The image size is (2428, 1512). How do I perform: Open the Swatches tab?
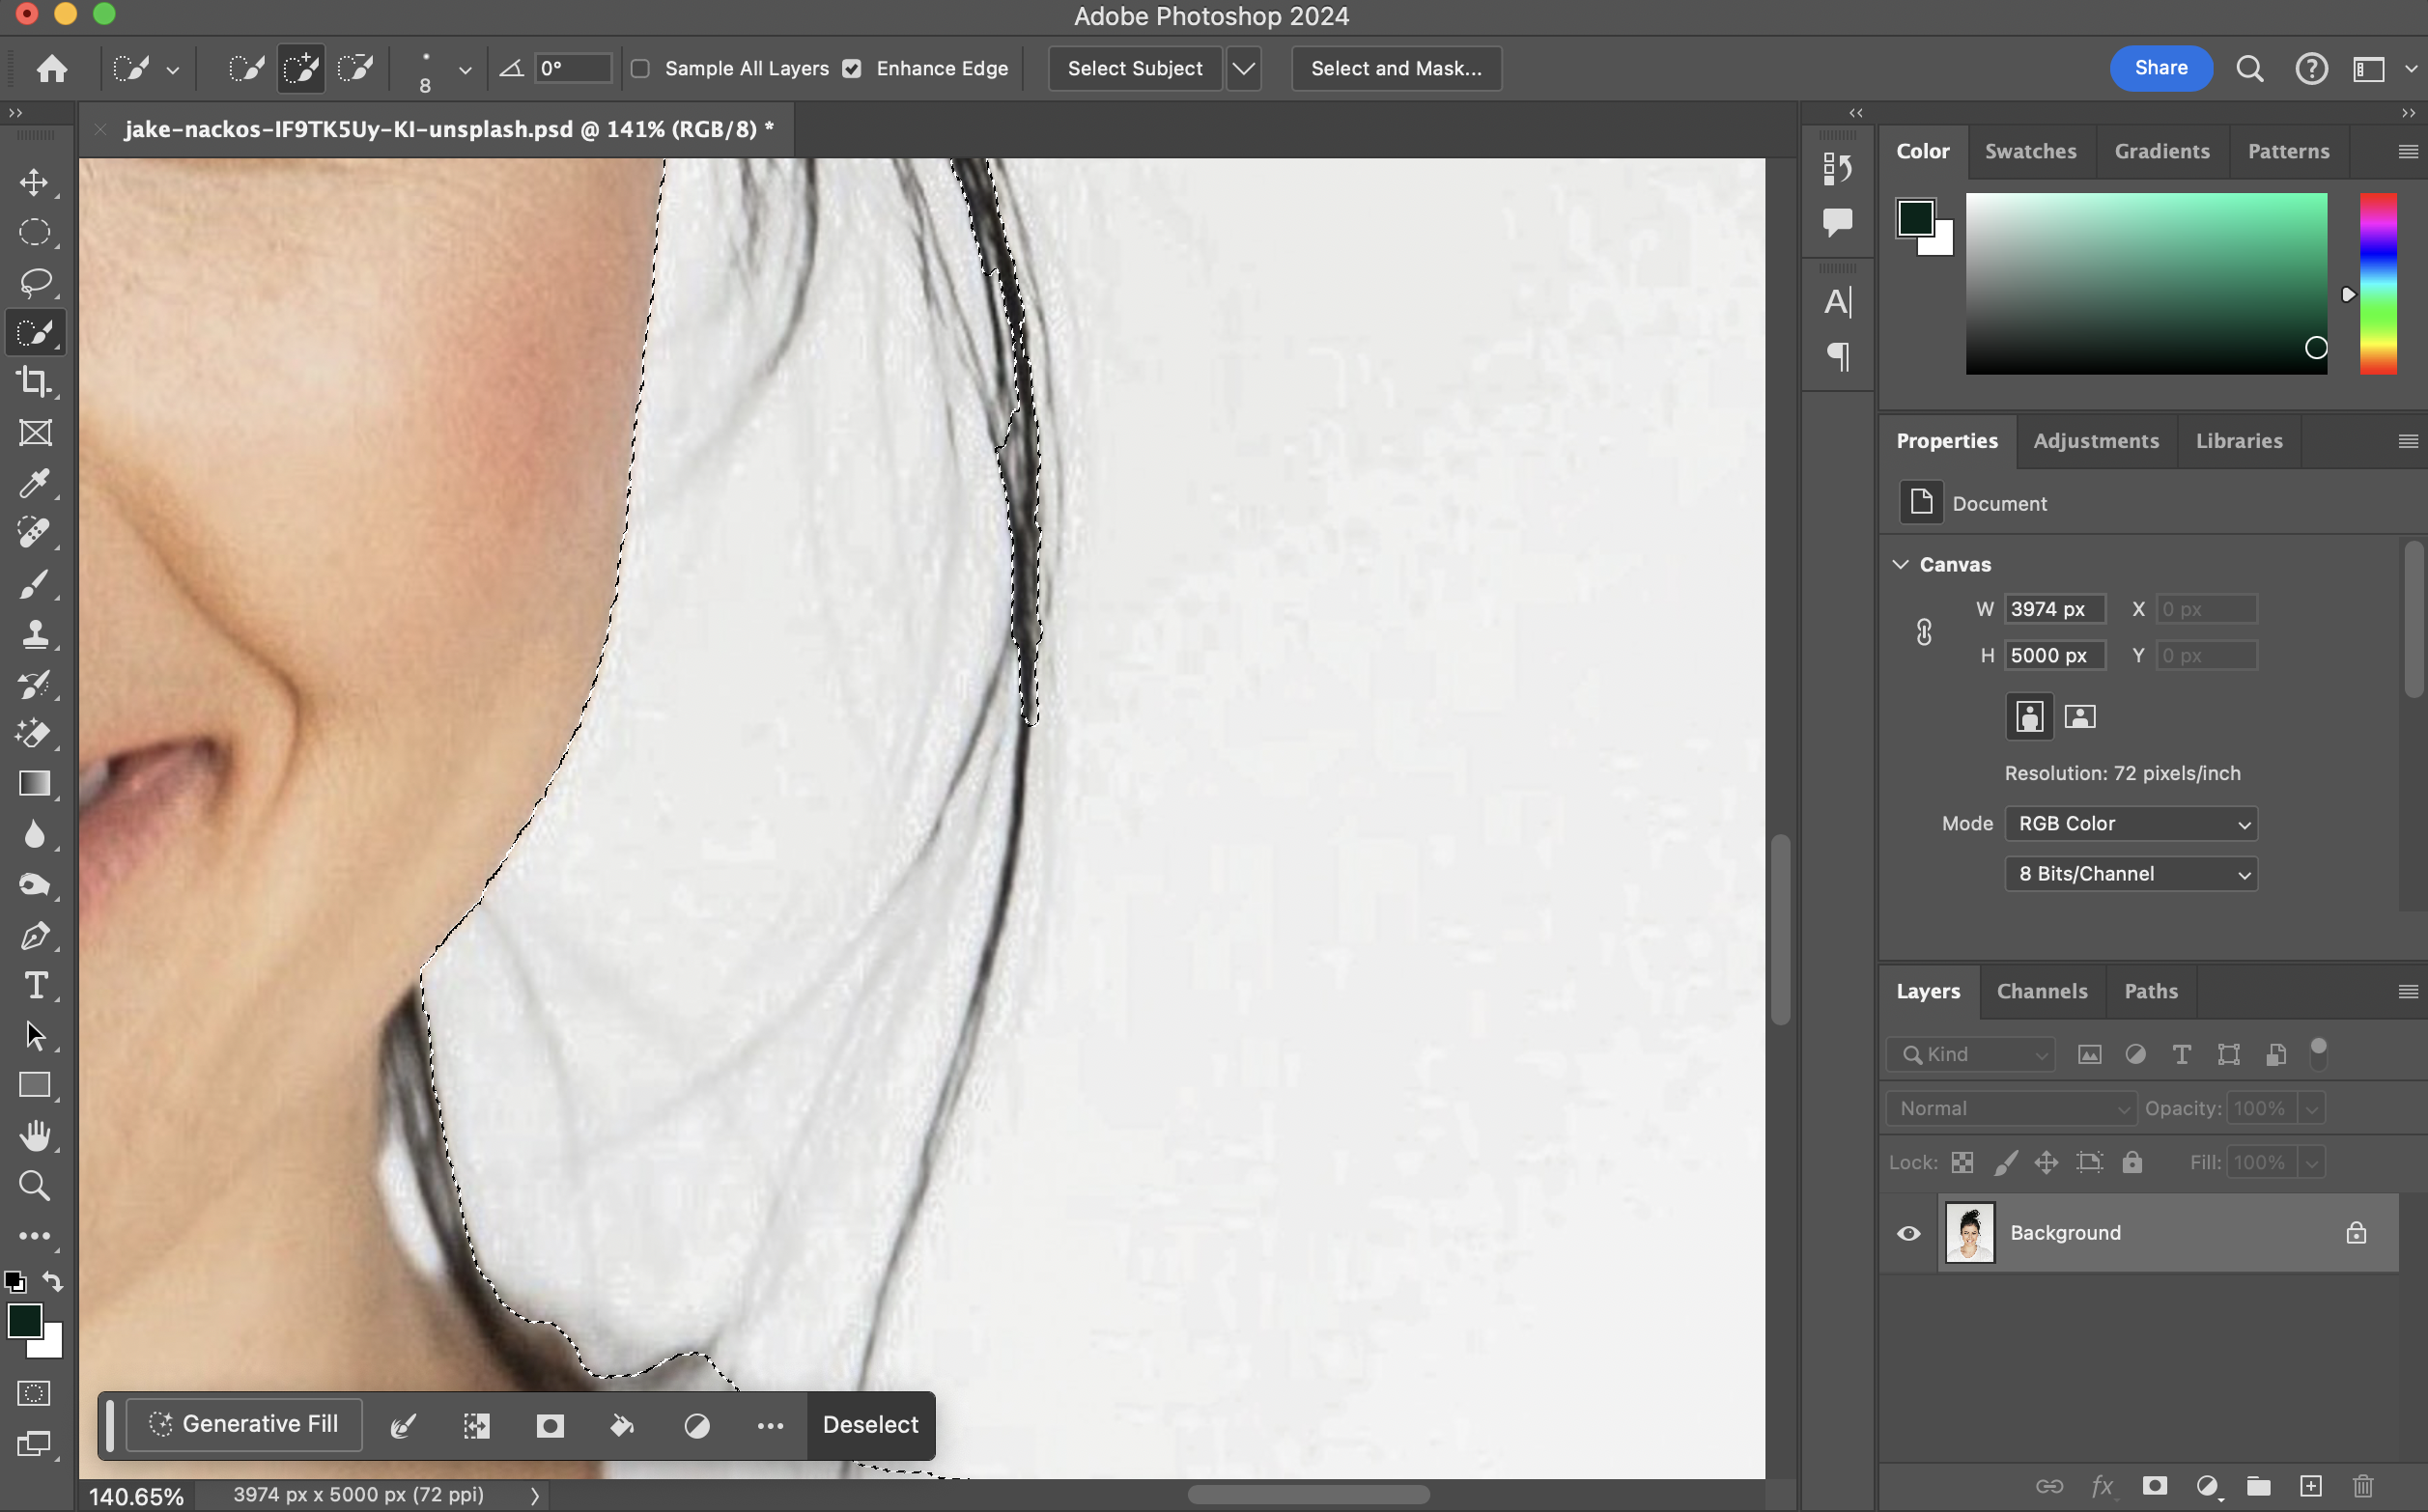(x=2030, y=151)
